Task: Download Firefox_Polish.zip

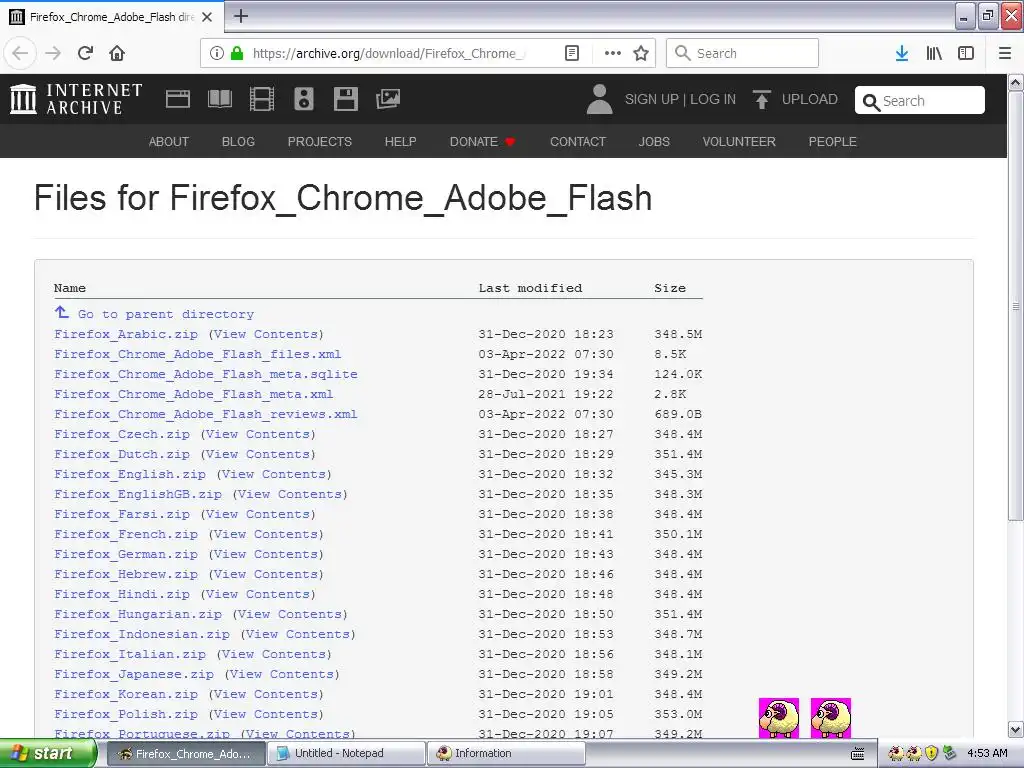Action: pyautogui.click(x=125, y=714)
